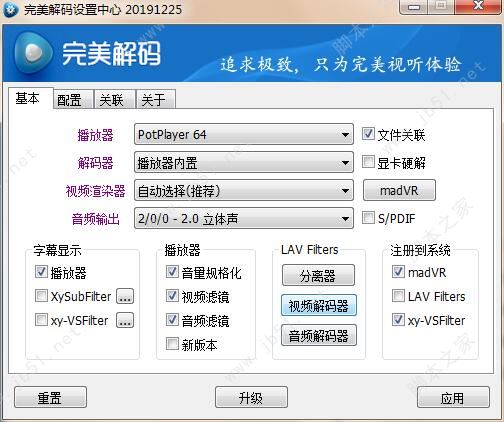Enable xy-VSFilter checkbox under 字幕显示
Screen dimensions: 504x422
(41, 320)
